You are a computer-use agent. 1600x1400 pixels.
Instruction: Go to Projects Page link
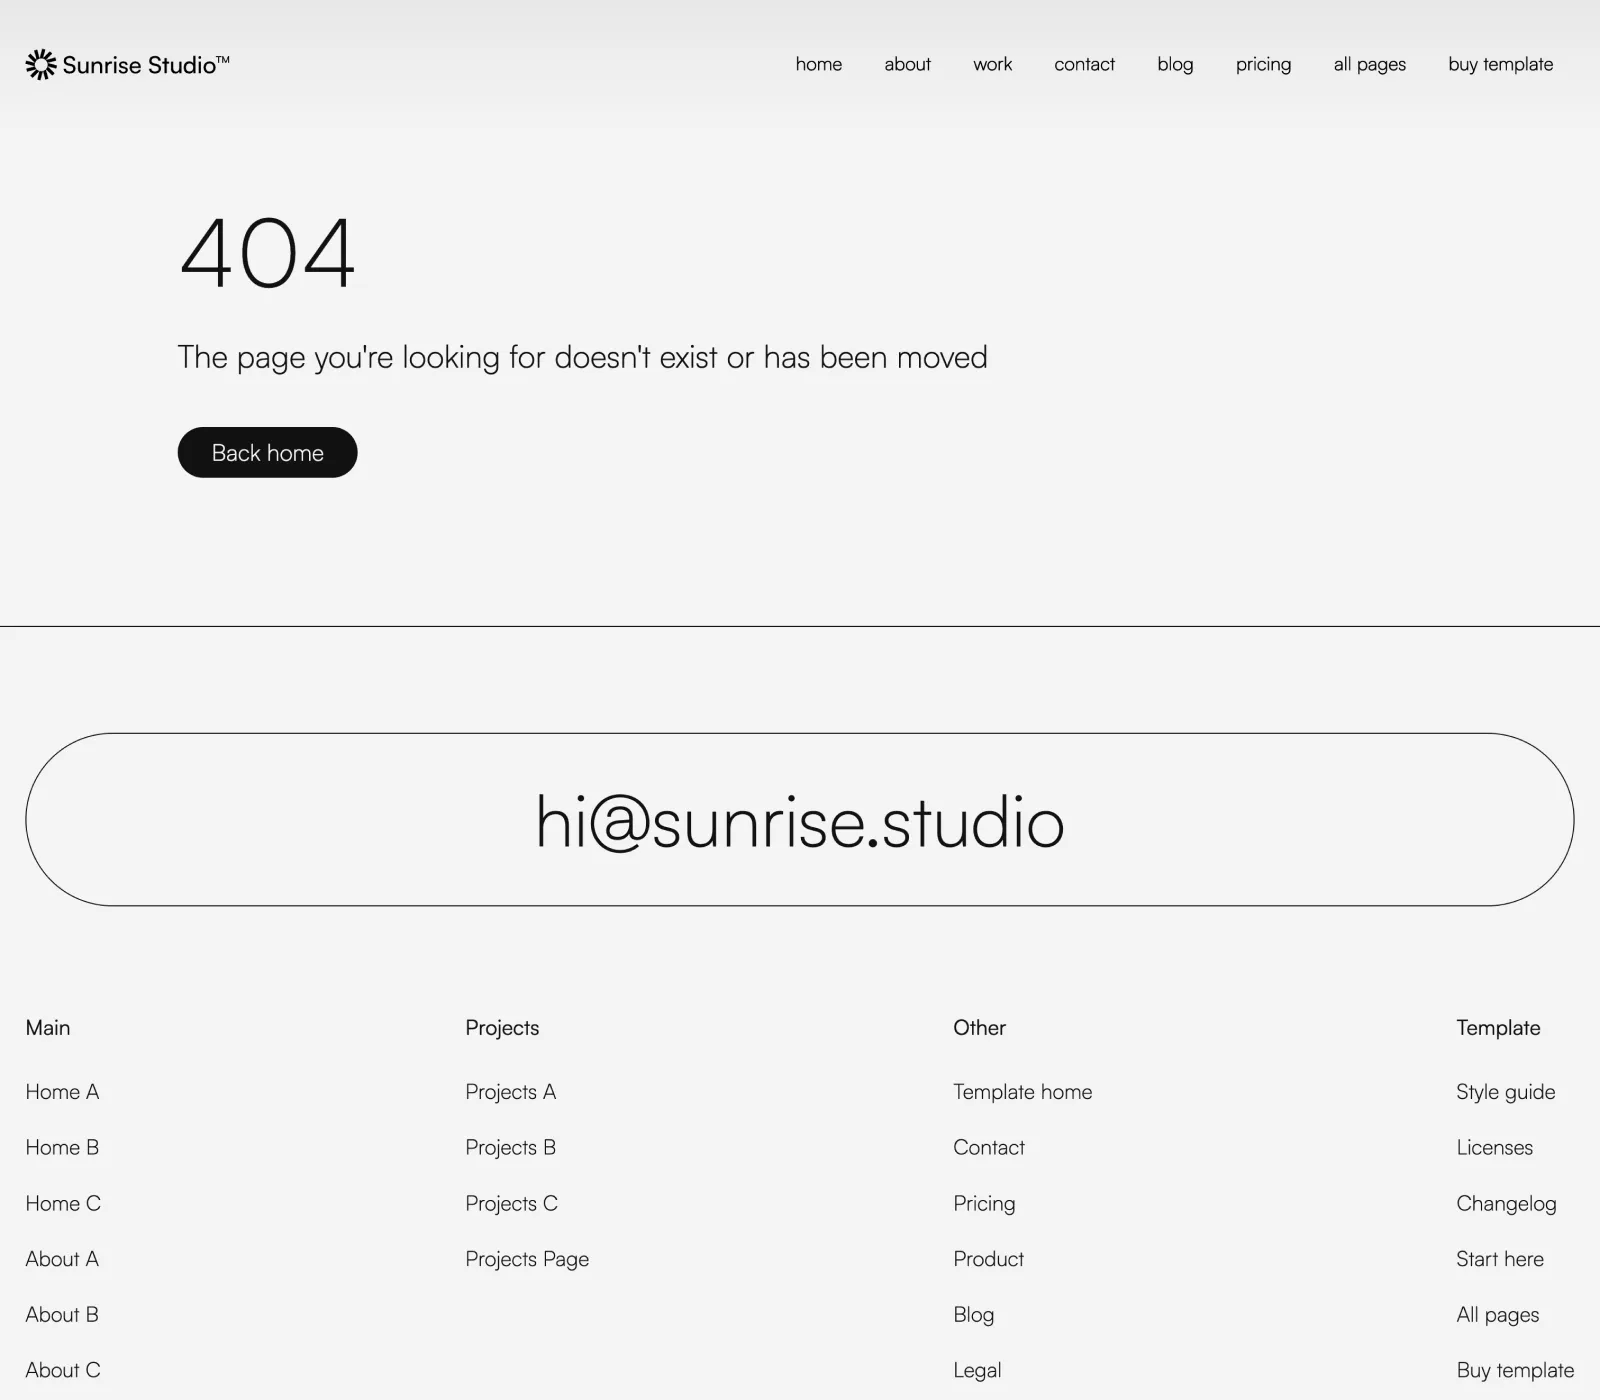click(527, 1259)
